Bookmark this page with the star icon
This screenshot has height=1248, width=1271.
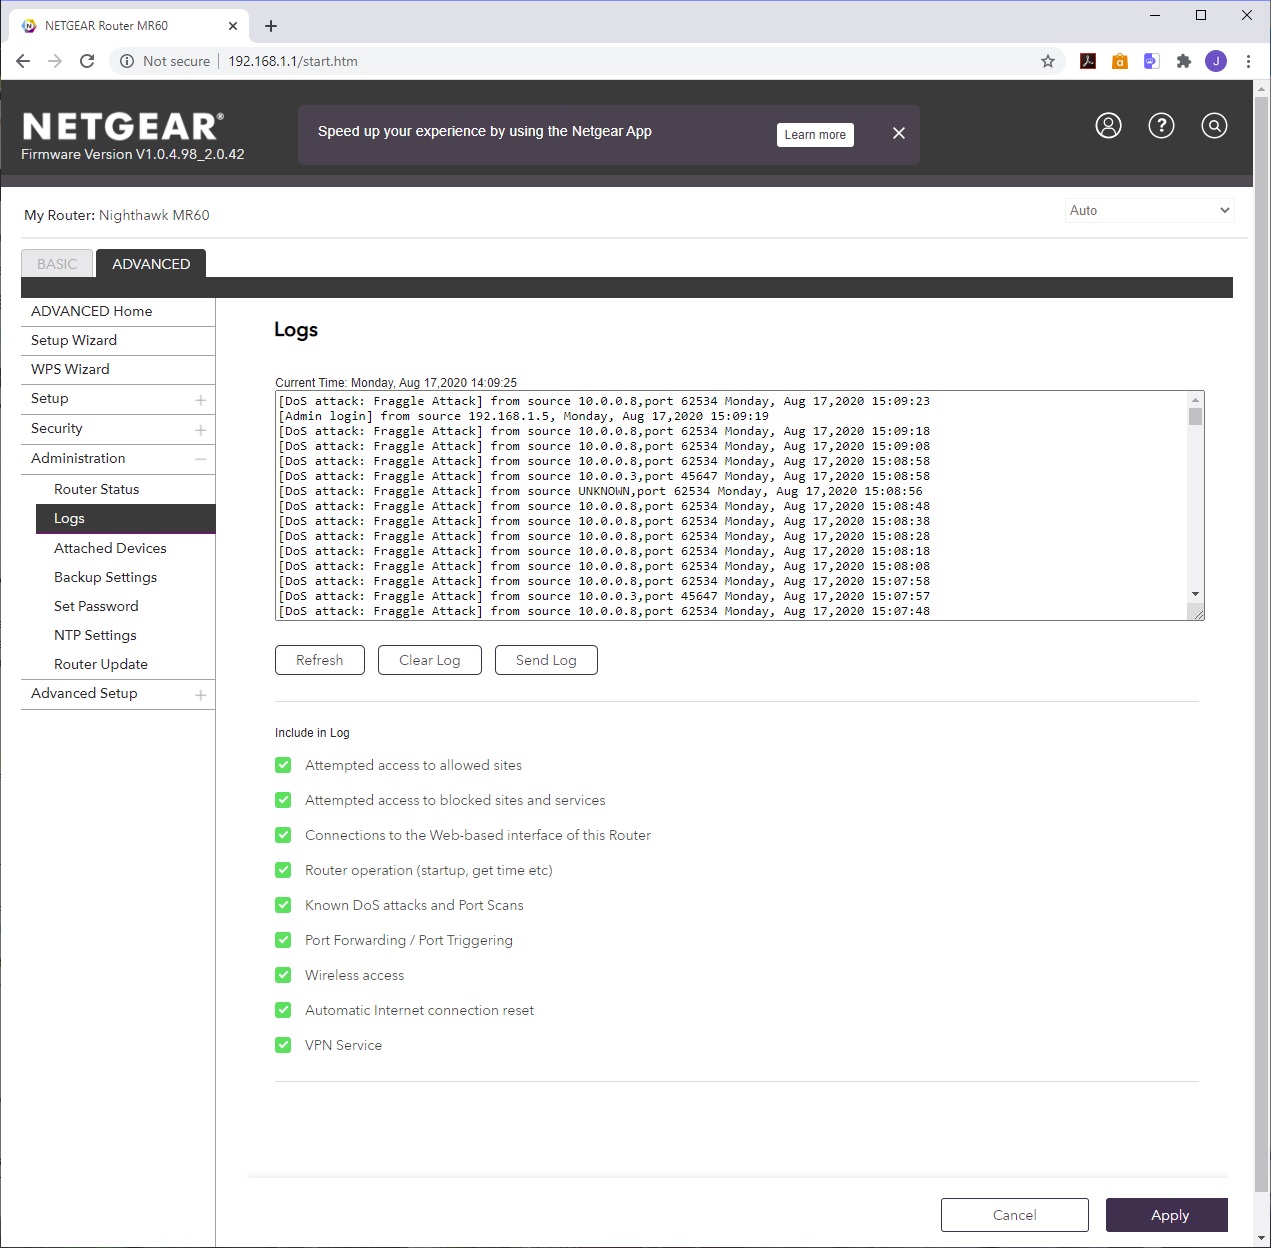click(x=1048, y=61)
